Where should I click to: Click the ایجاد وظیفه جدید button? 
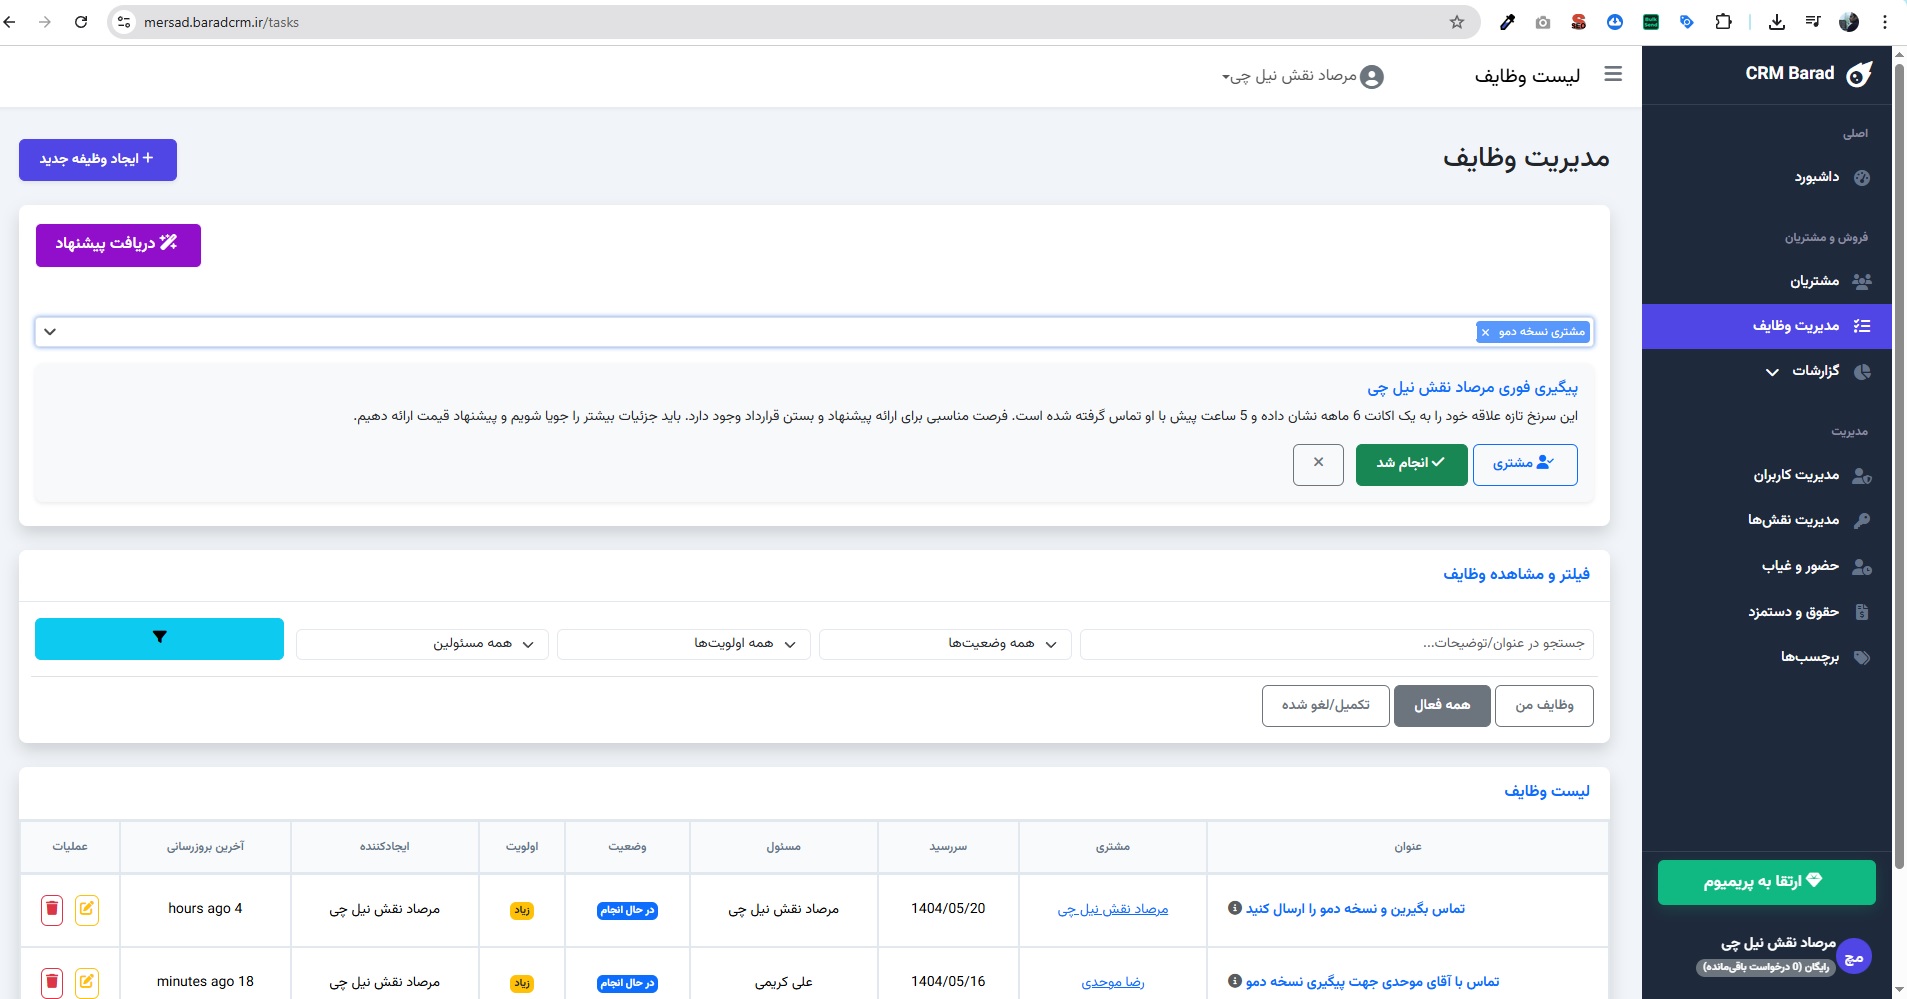tap(97, 159)
